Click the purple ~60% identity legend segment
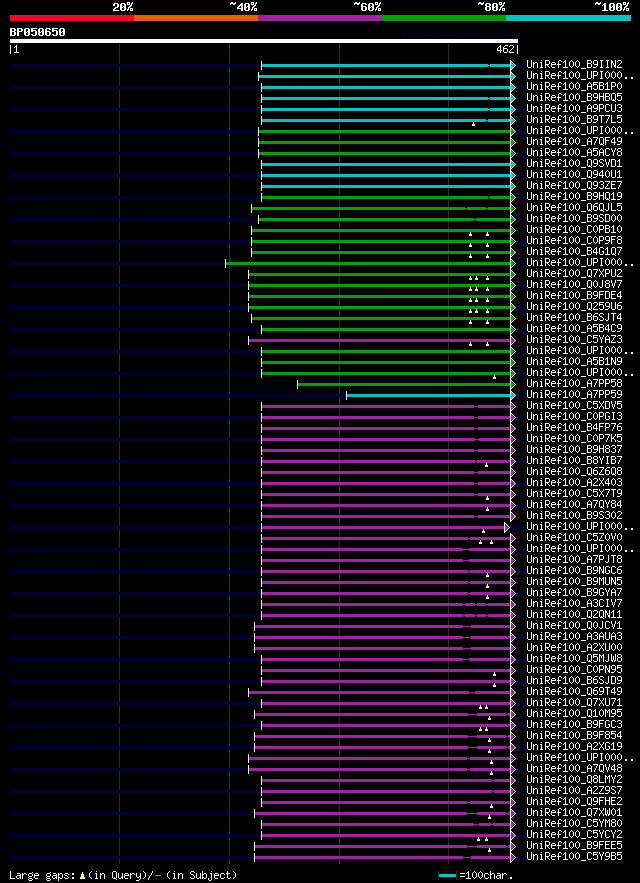Image resolution: width=640 pixels, height=883 pixels. point(320,18)
